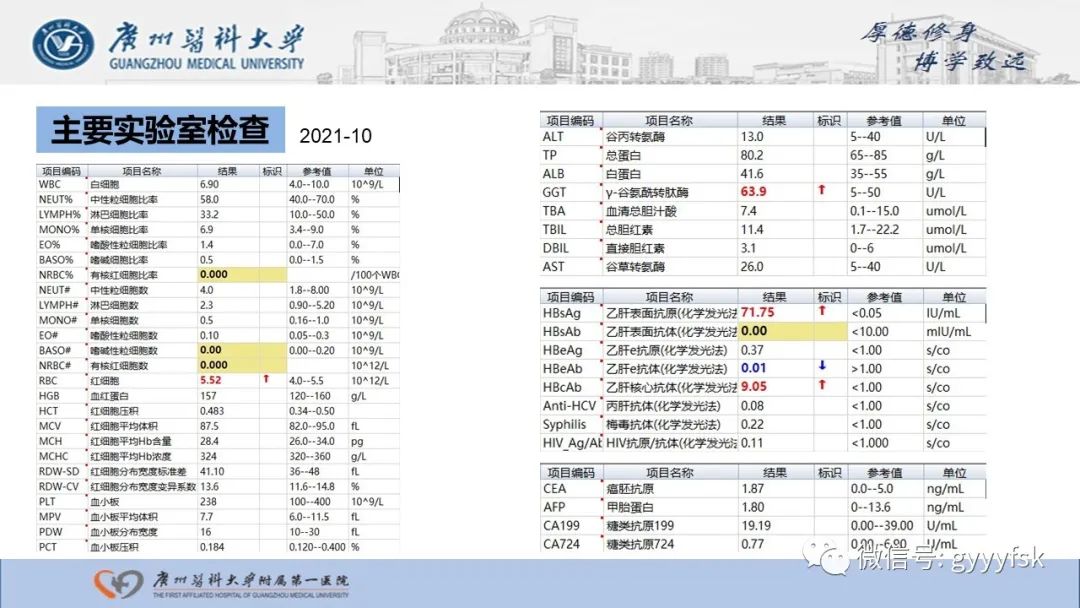The width and height of the screenshot is (1080, 608).
Task: Select the MCV reference range 82.0--95.0
Action: 311,426
